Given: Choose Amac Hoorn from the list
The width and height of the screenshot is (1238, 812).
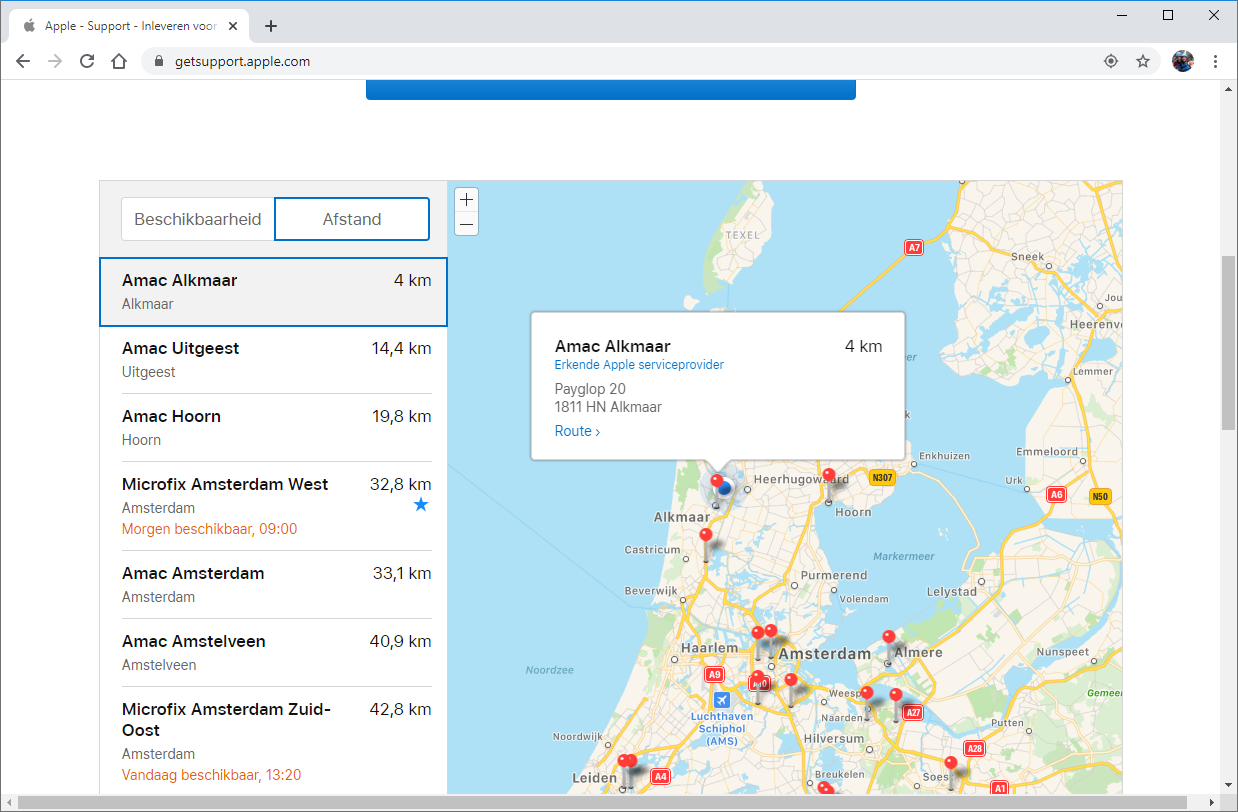Looking at the screenshot, I should 273,428.
